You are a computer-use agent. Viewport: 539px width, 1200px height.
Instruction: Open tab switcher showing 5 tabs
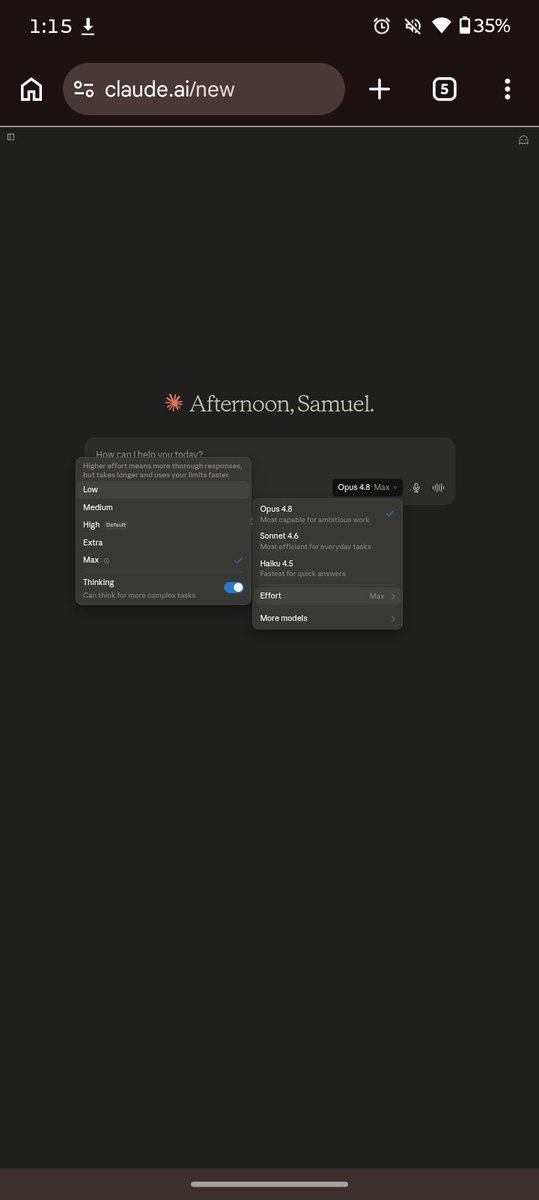445,90
